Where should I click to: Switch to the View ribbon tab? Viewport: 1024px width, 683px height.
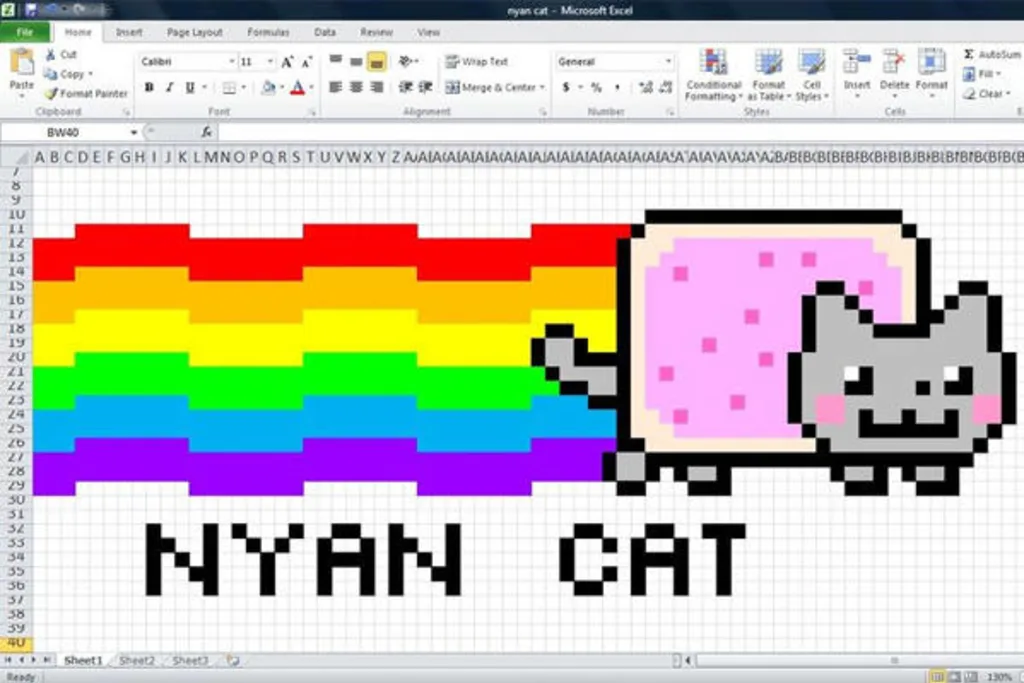tap(428, 32)
